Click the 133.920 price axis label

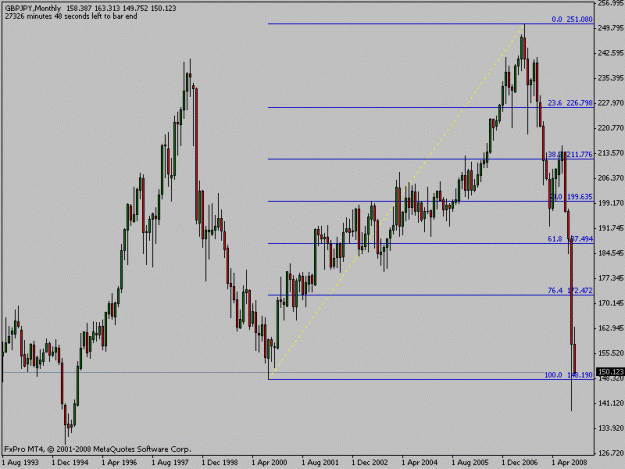point(611,428)
